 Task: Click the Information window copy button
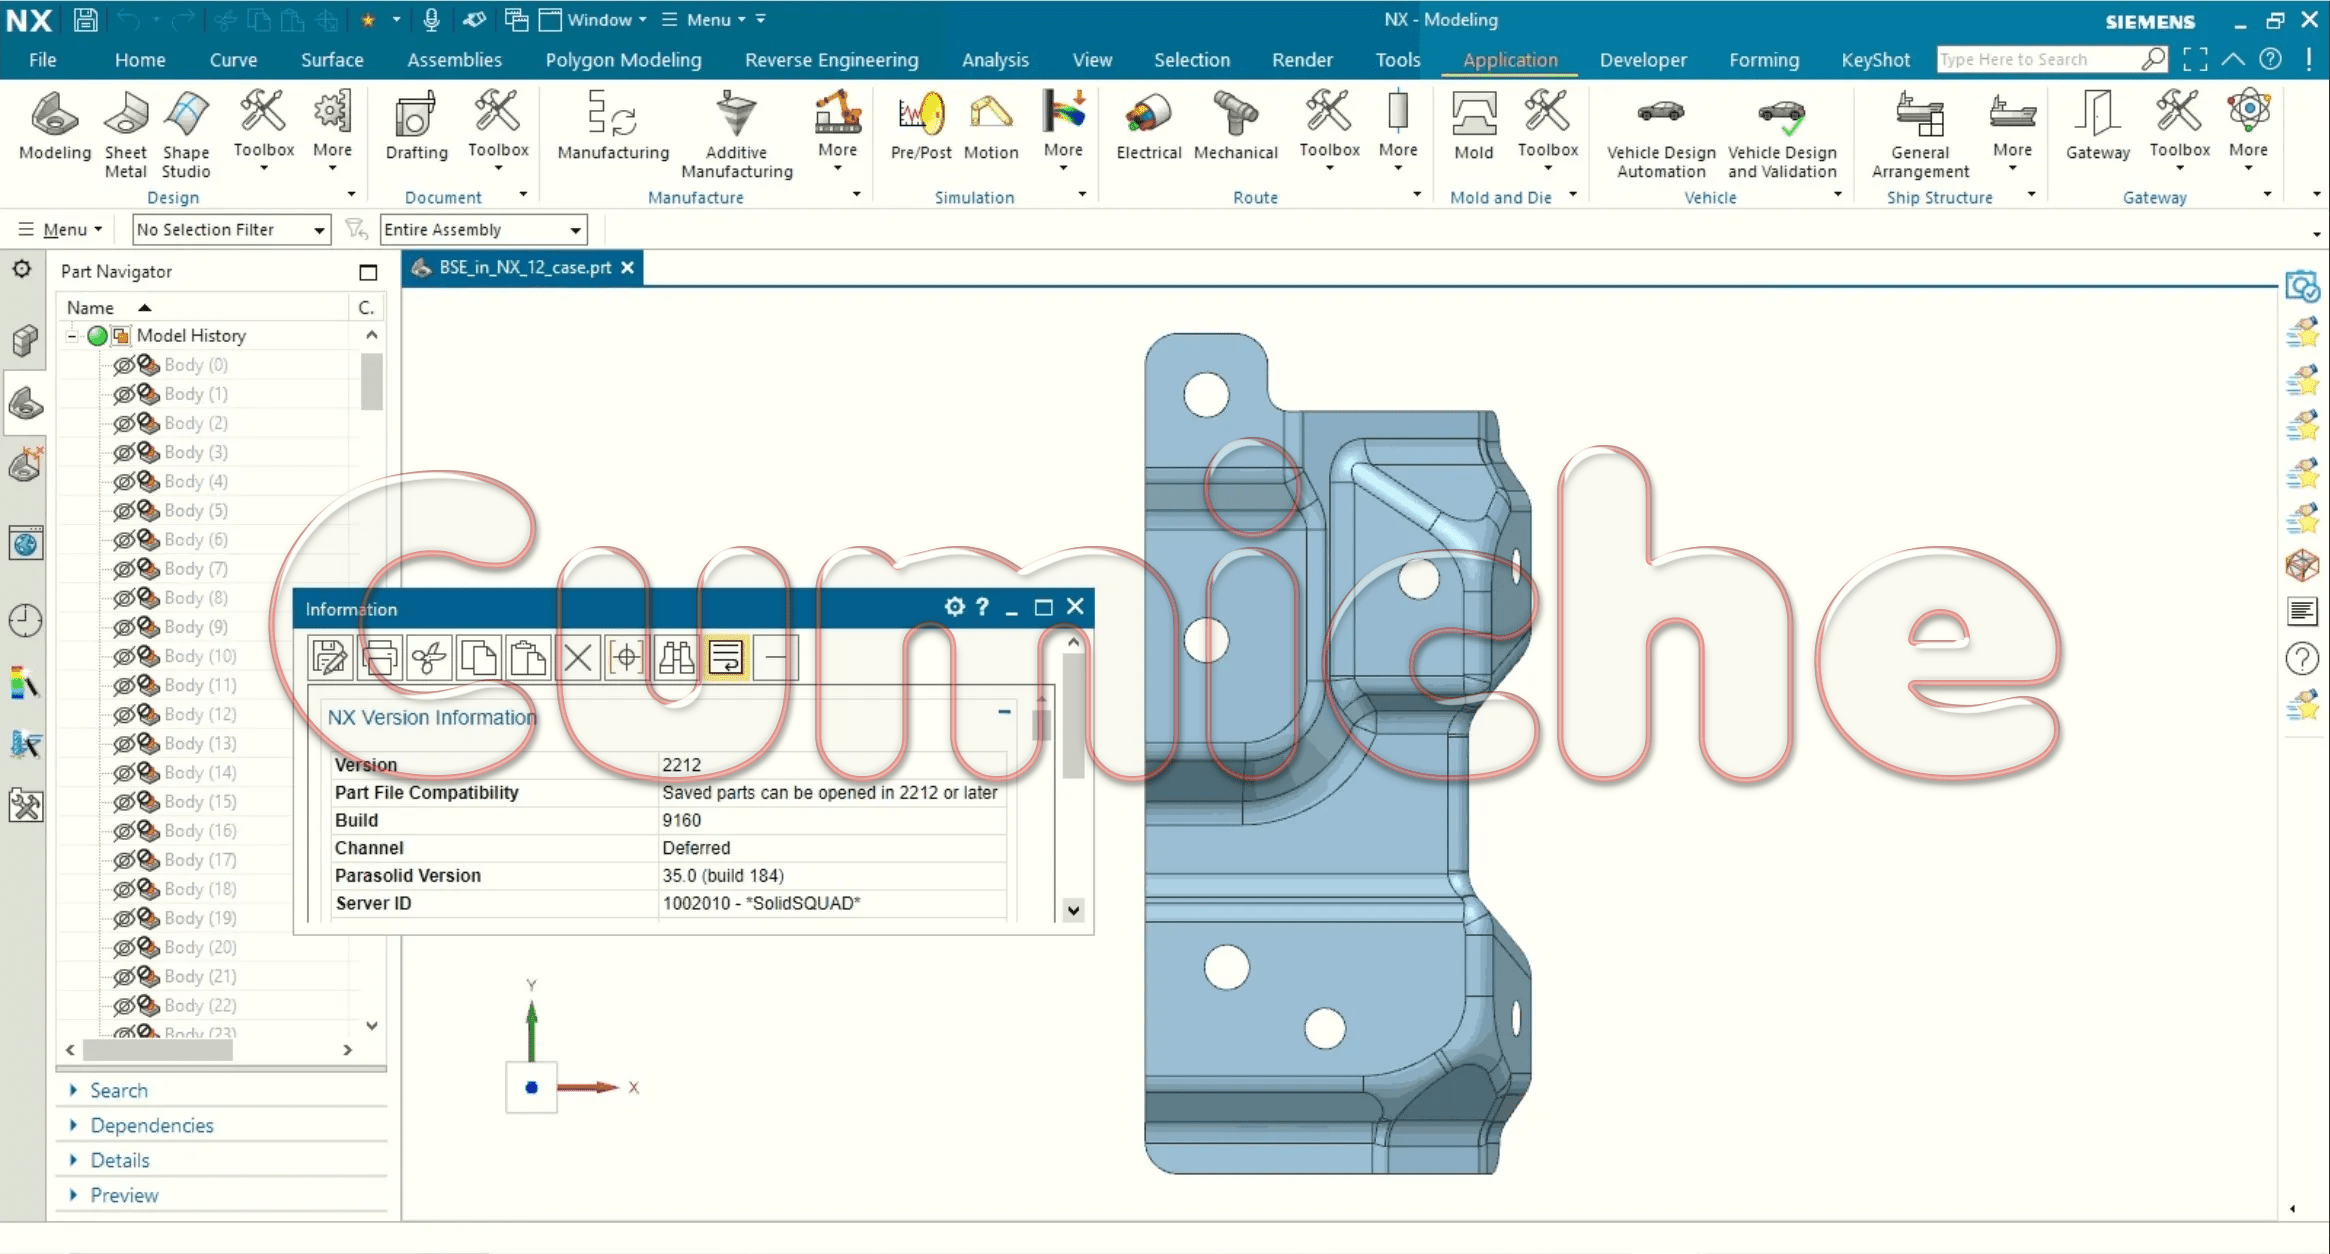tap(479, 656)
